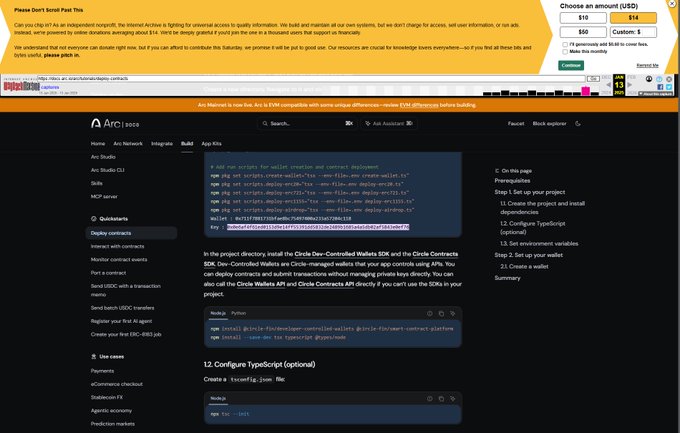Toggle dark mode moon icon
The height and width of the screenshot is (433, 680).
[578, 124]
